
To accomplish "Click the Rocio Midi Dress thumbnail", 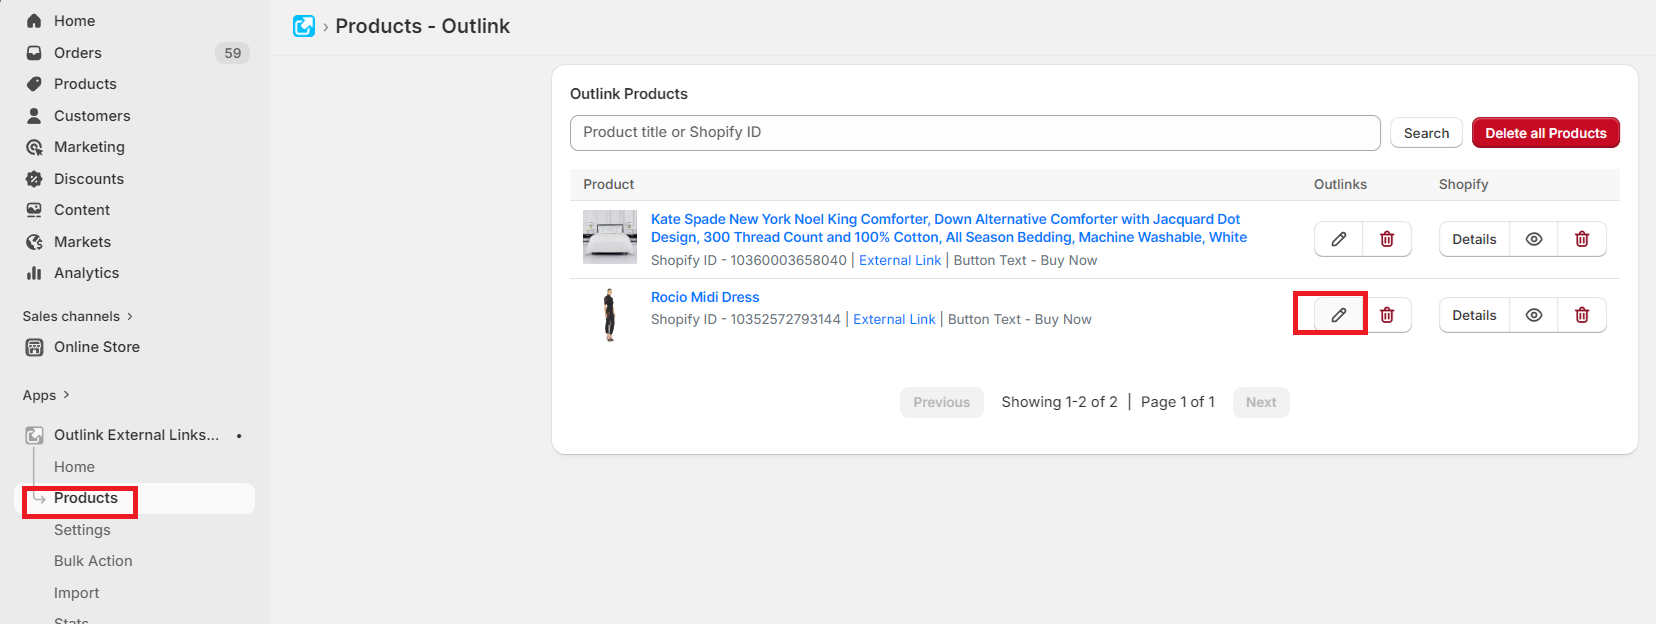I will tap(610, 315).
